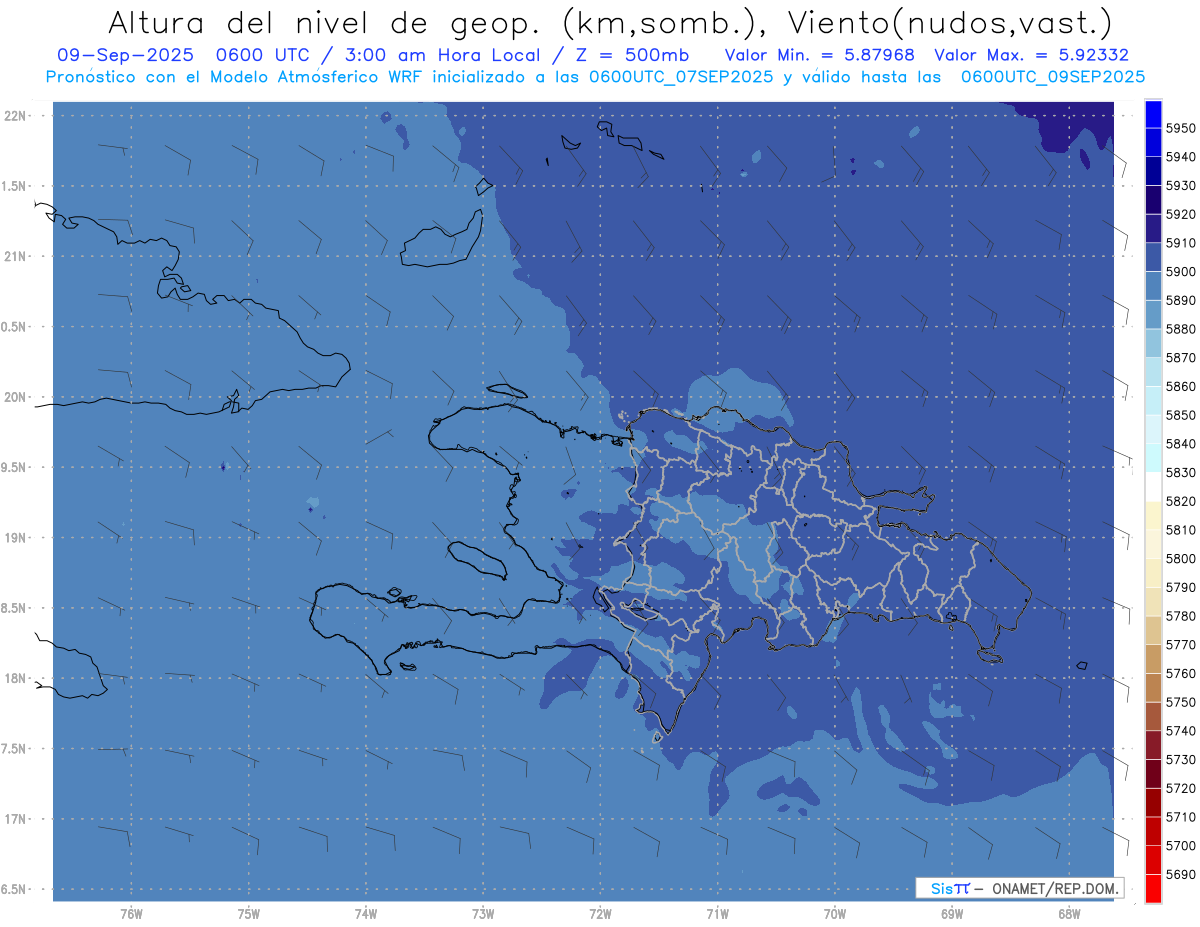Click the '76W' longitude axis label
This screenshot has width=1200, height=927.
tap(131, 914)
